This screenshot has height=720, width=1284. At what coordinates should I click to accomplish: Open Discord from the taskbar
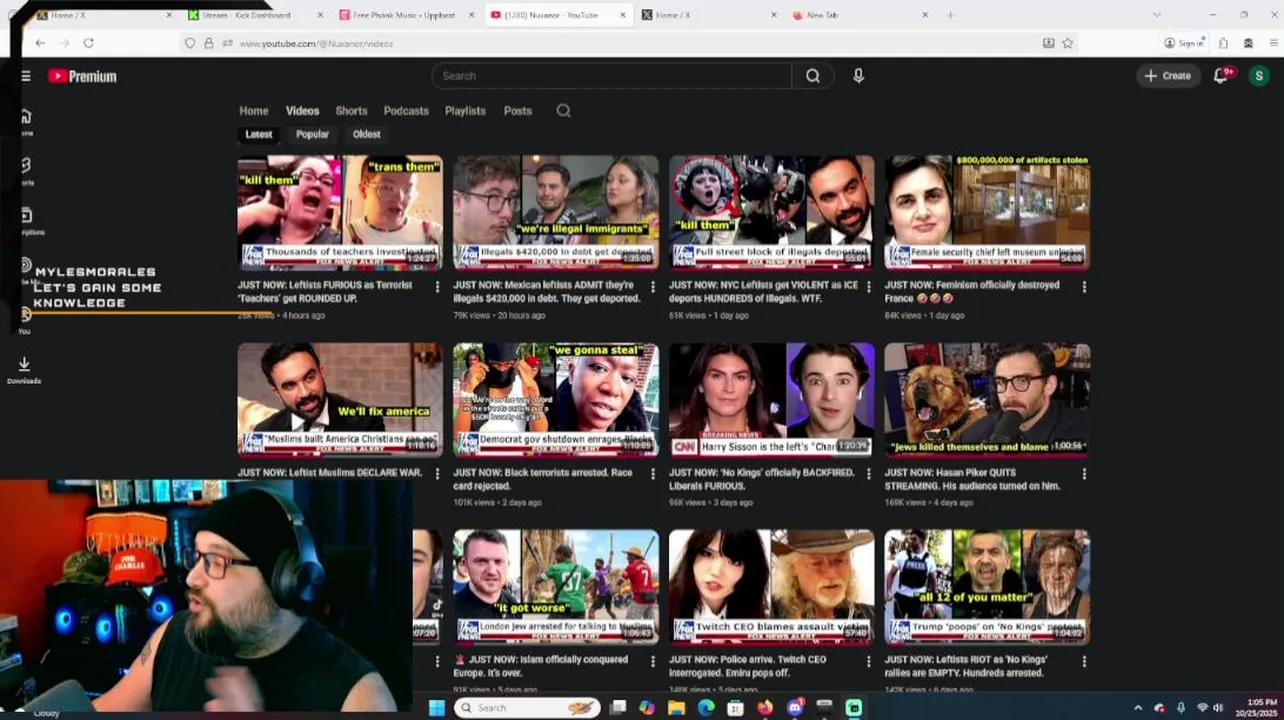(x=795, y=708)
